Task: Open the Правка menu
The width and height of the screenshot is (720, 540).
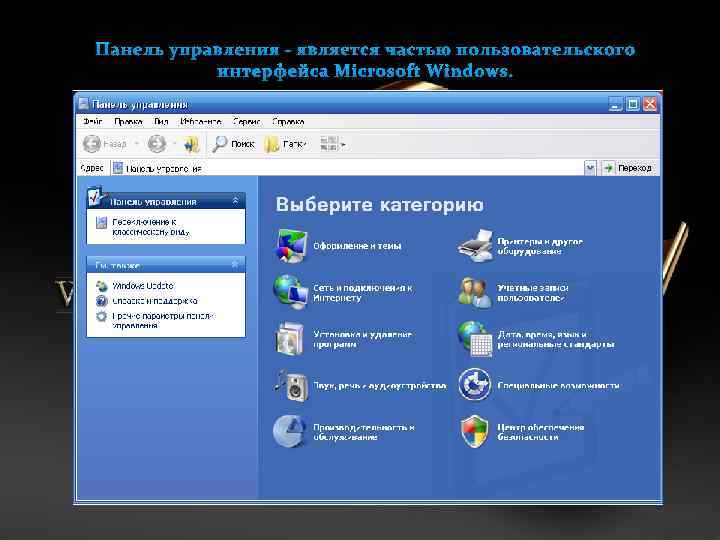Action: tap(128, 122)
